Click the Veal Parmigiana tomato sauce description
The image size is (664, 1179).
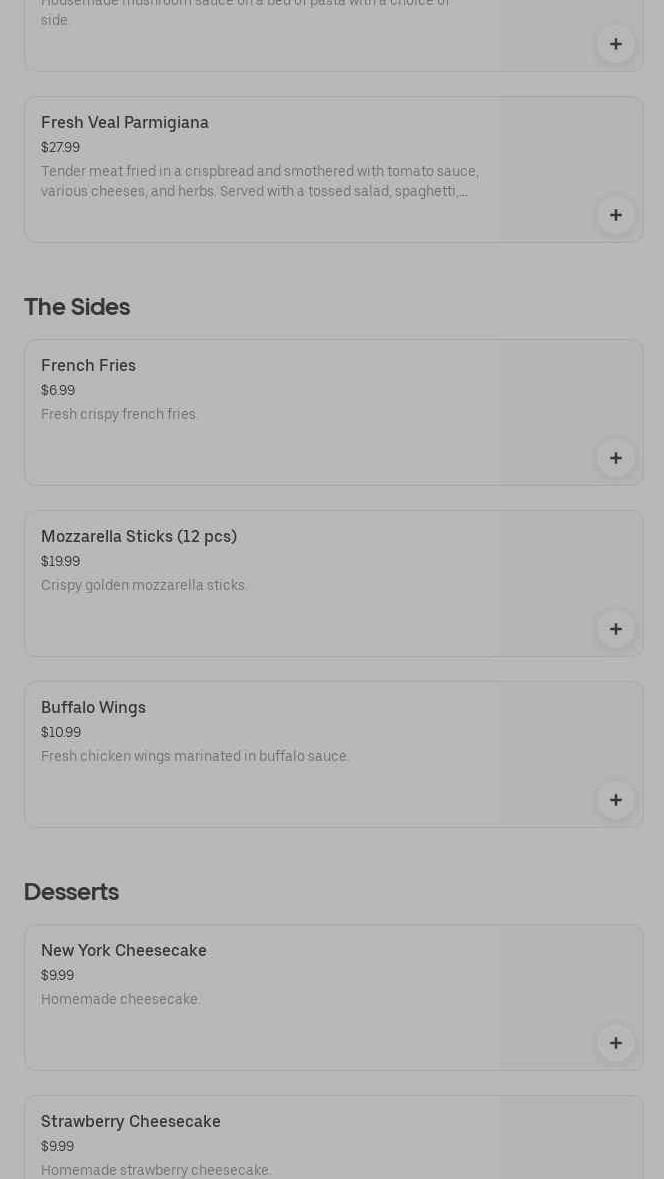(x=260, y=181)
